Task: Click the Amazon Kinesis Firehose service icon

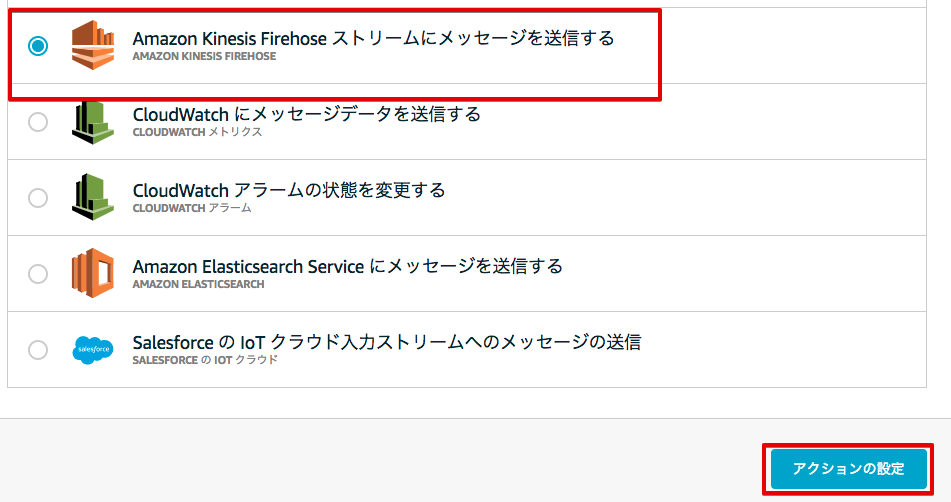Action: pyautogui.click(x=93, y=45)
